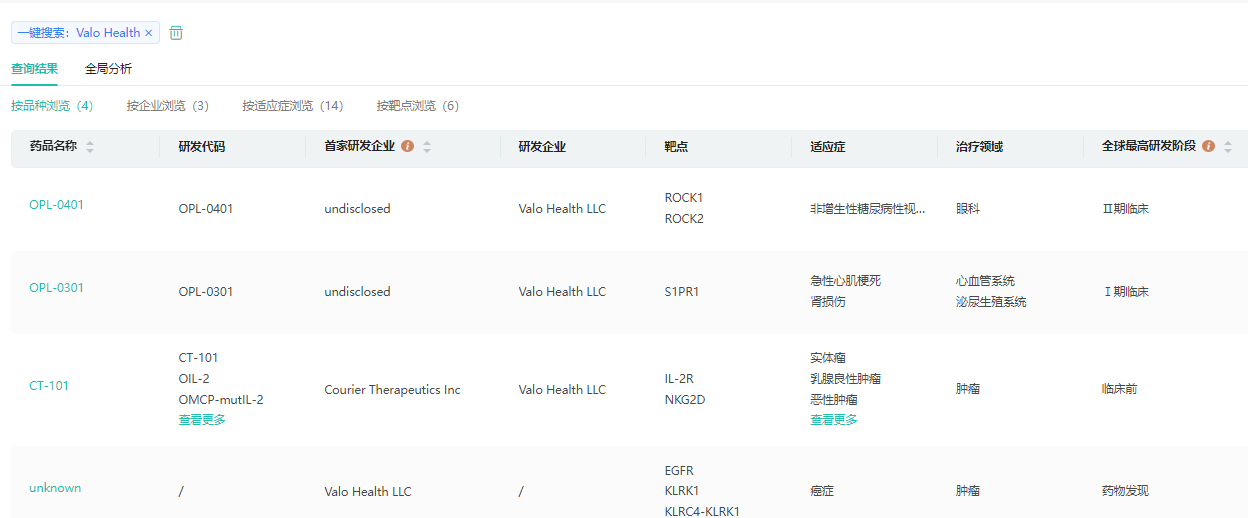
Task: Click the 研发代码 column header
Action: 202,147
